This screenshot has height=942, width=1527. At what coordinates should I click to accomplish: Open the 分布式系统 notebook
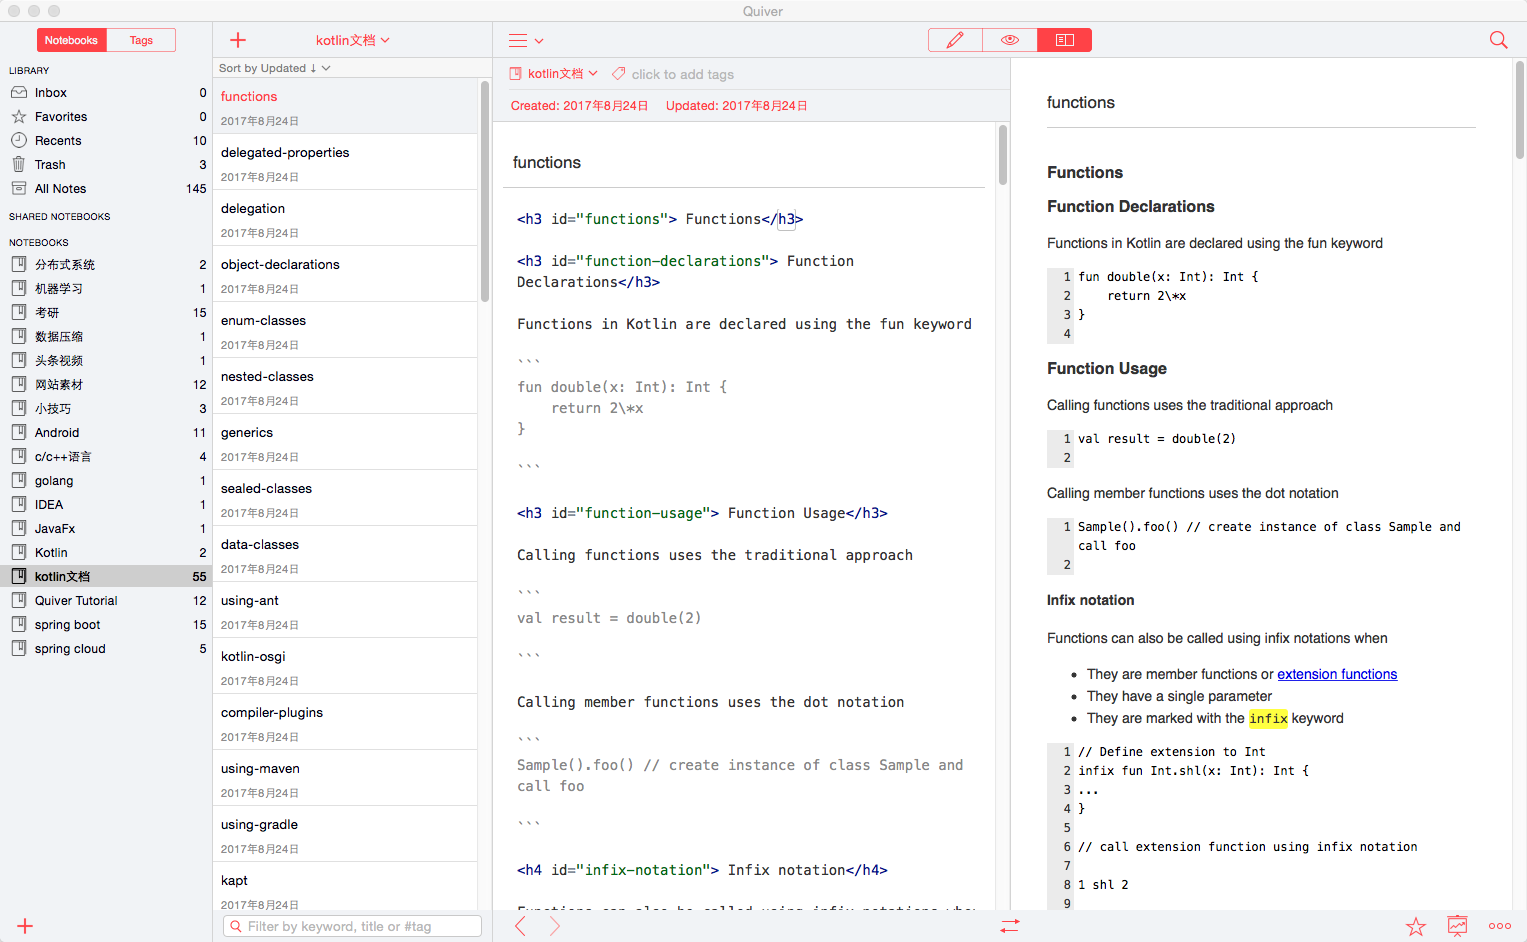106,265
